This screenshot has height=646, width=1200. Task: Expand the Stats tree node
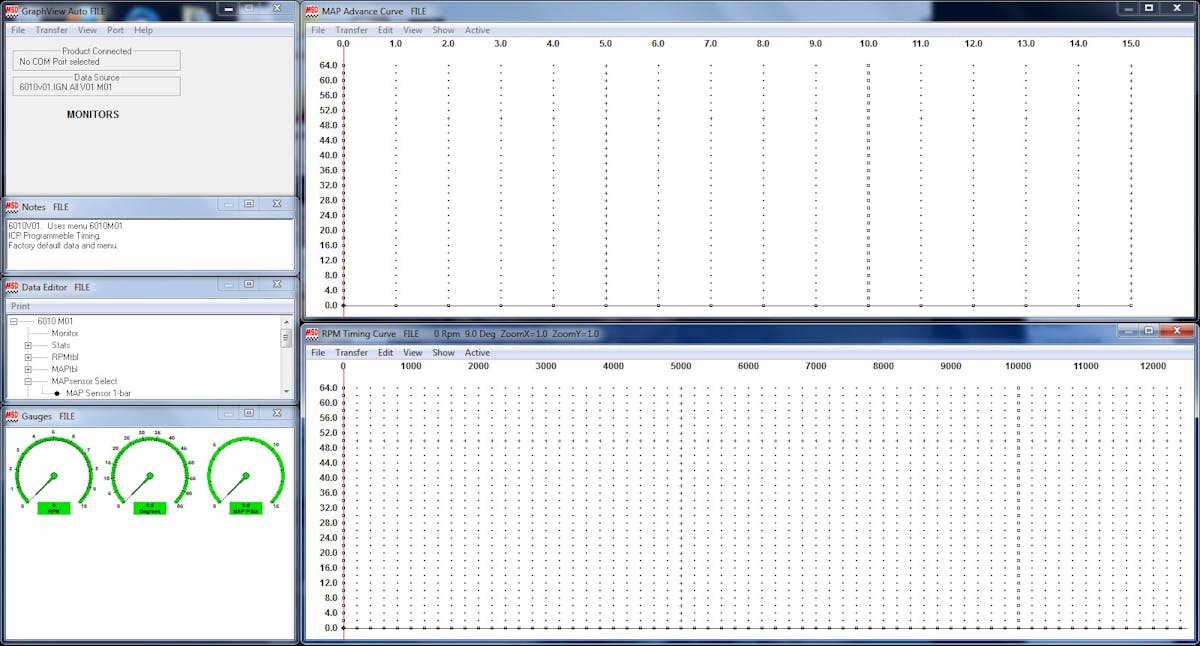point(29,345)
